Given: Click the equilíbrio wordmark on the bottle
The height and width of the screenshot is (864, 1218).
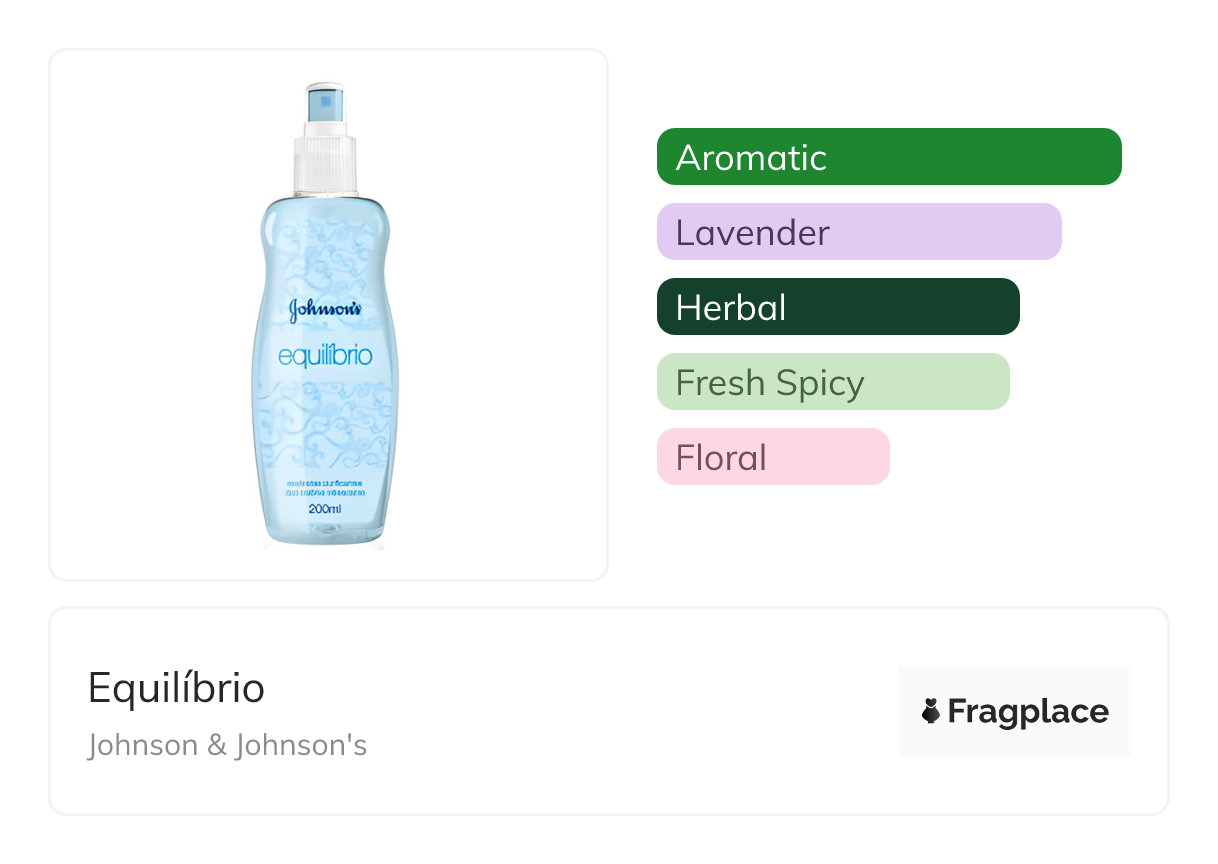Looking at the screenshot, I should [x=325, y=355].
